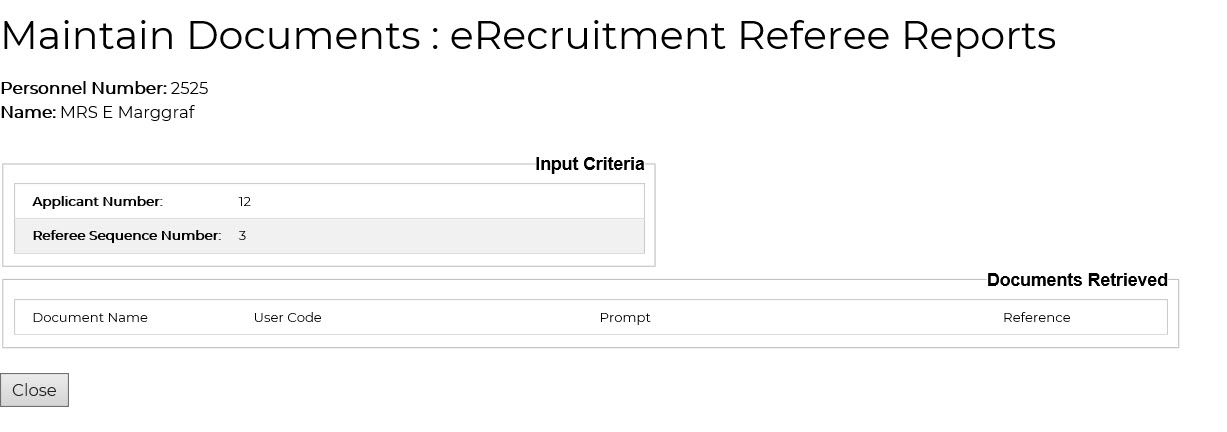Click the Documents Retrieved section legend
This screenshot has height=432, width=1227.
point(1076,280)
